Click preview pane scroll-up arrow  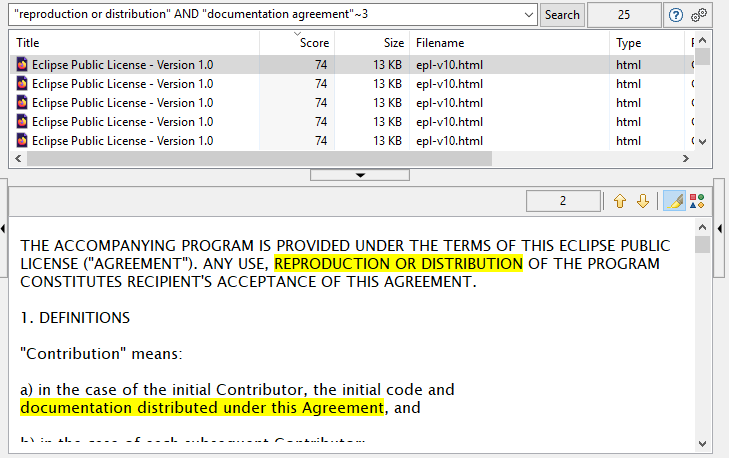(x=702, y=227)
